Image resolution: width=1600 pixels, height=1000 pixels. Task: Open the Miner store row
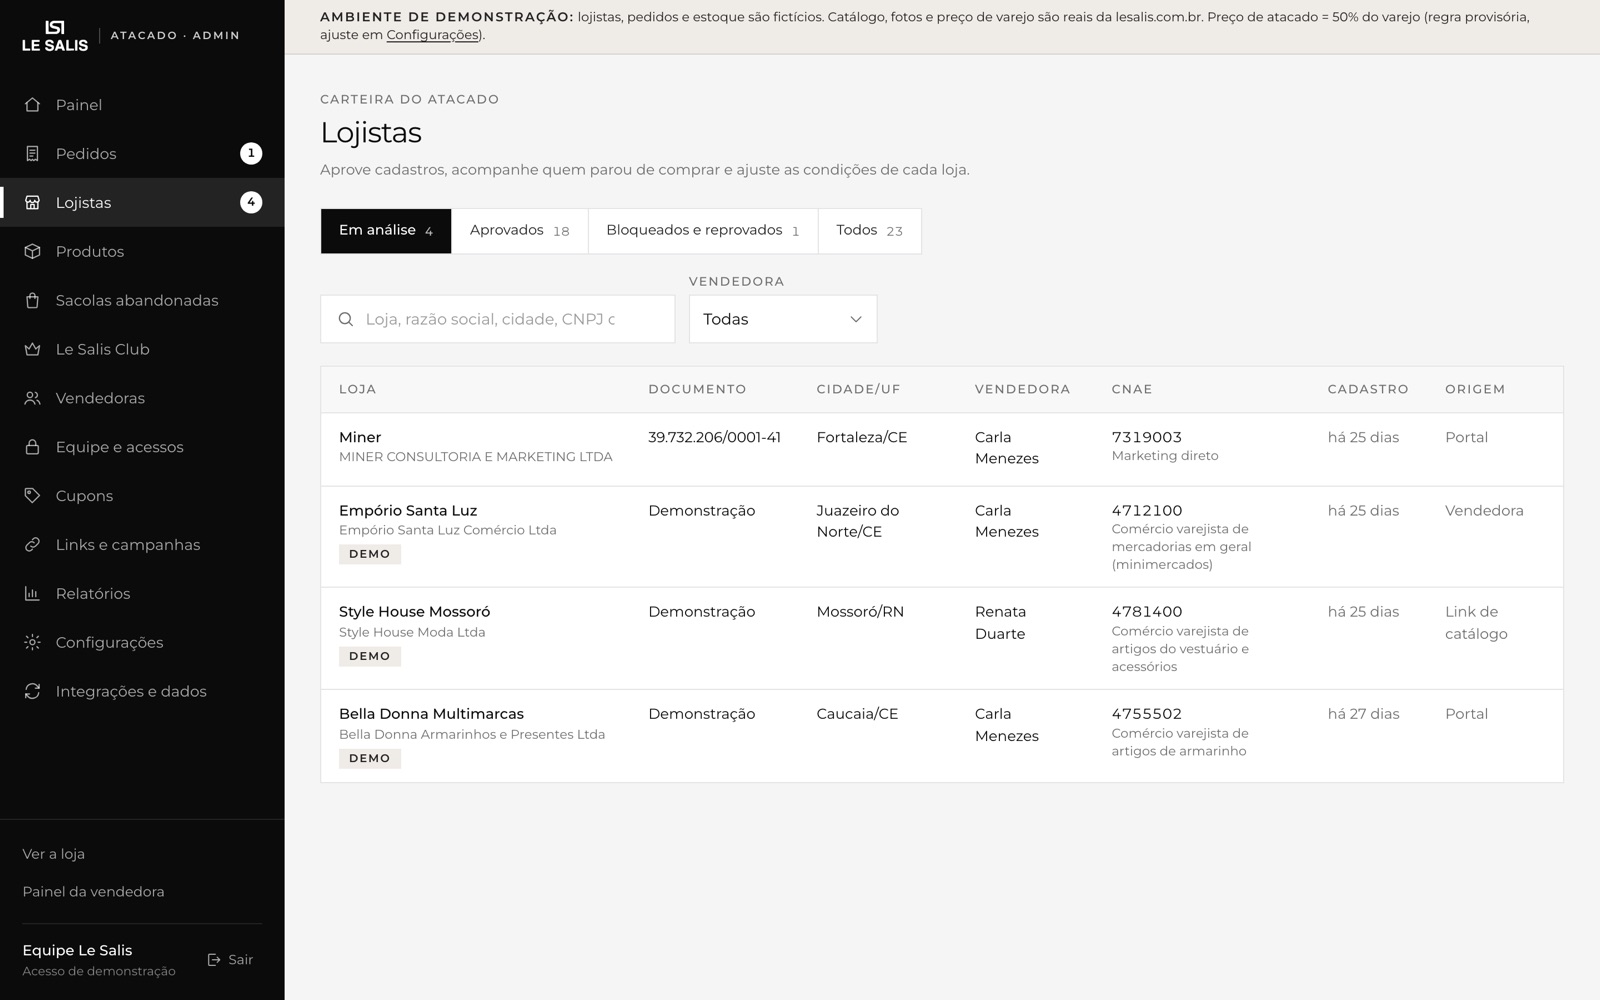[x=942, y=449]
